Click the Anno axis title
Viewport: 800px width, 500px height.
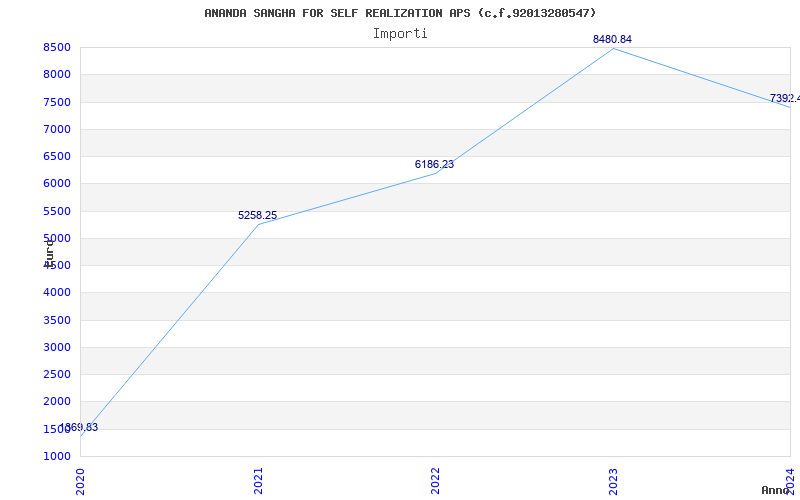(775, 490)
